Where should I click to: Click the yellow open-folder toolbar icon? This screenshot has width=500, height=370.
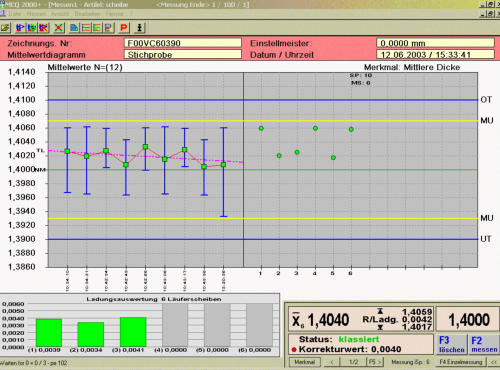pos(5,28)
